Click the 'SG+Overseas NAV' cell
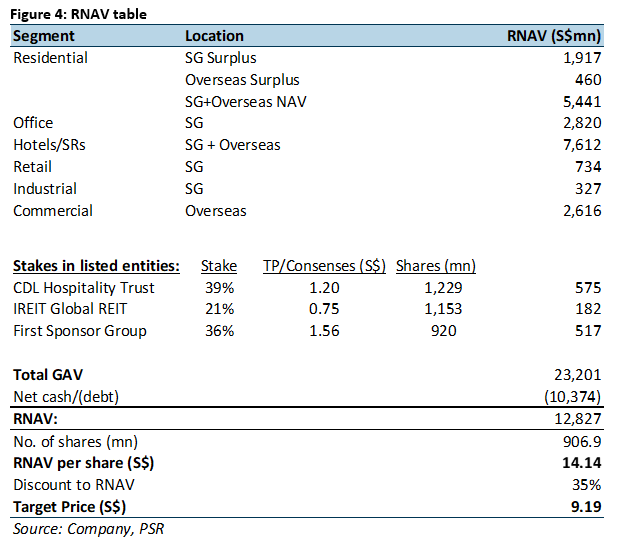640x551 pixels. pos(245,102)
